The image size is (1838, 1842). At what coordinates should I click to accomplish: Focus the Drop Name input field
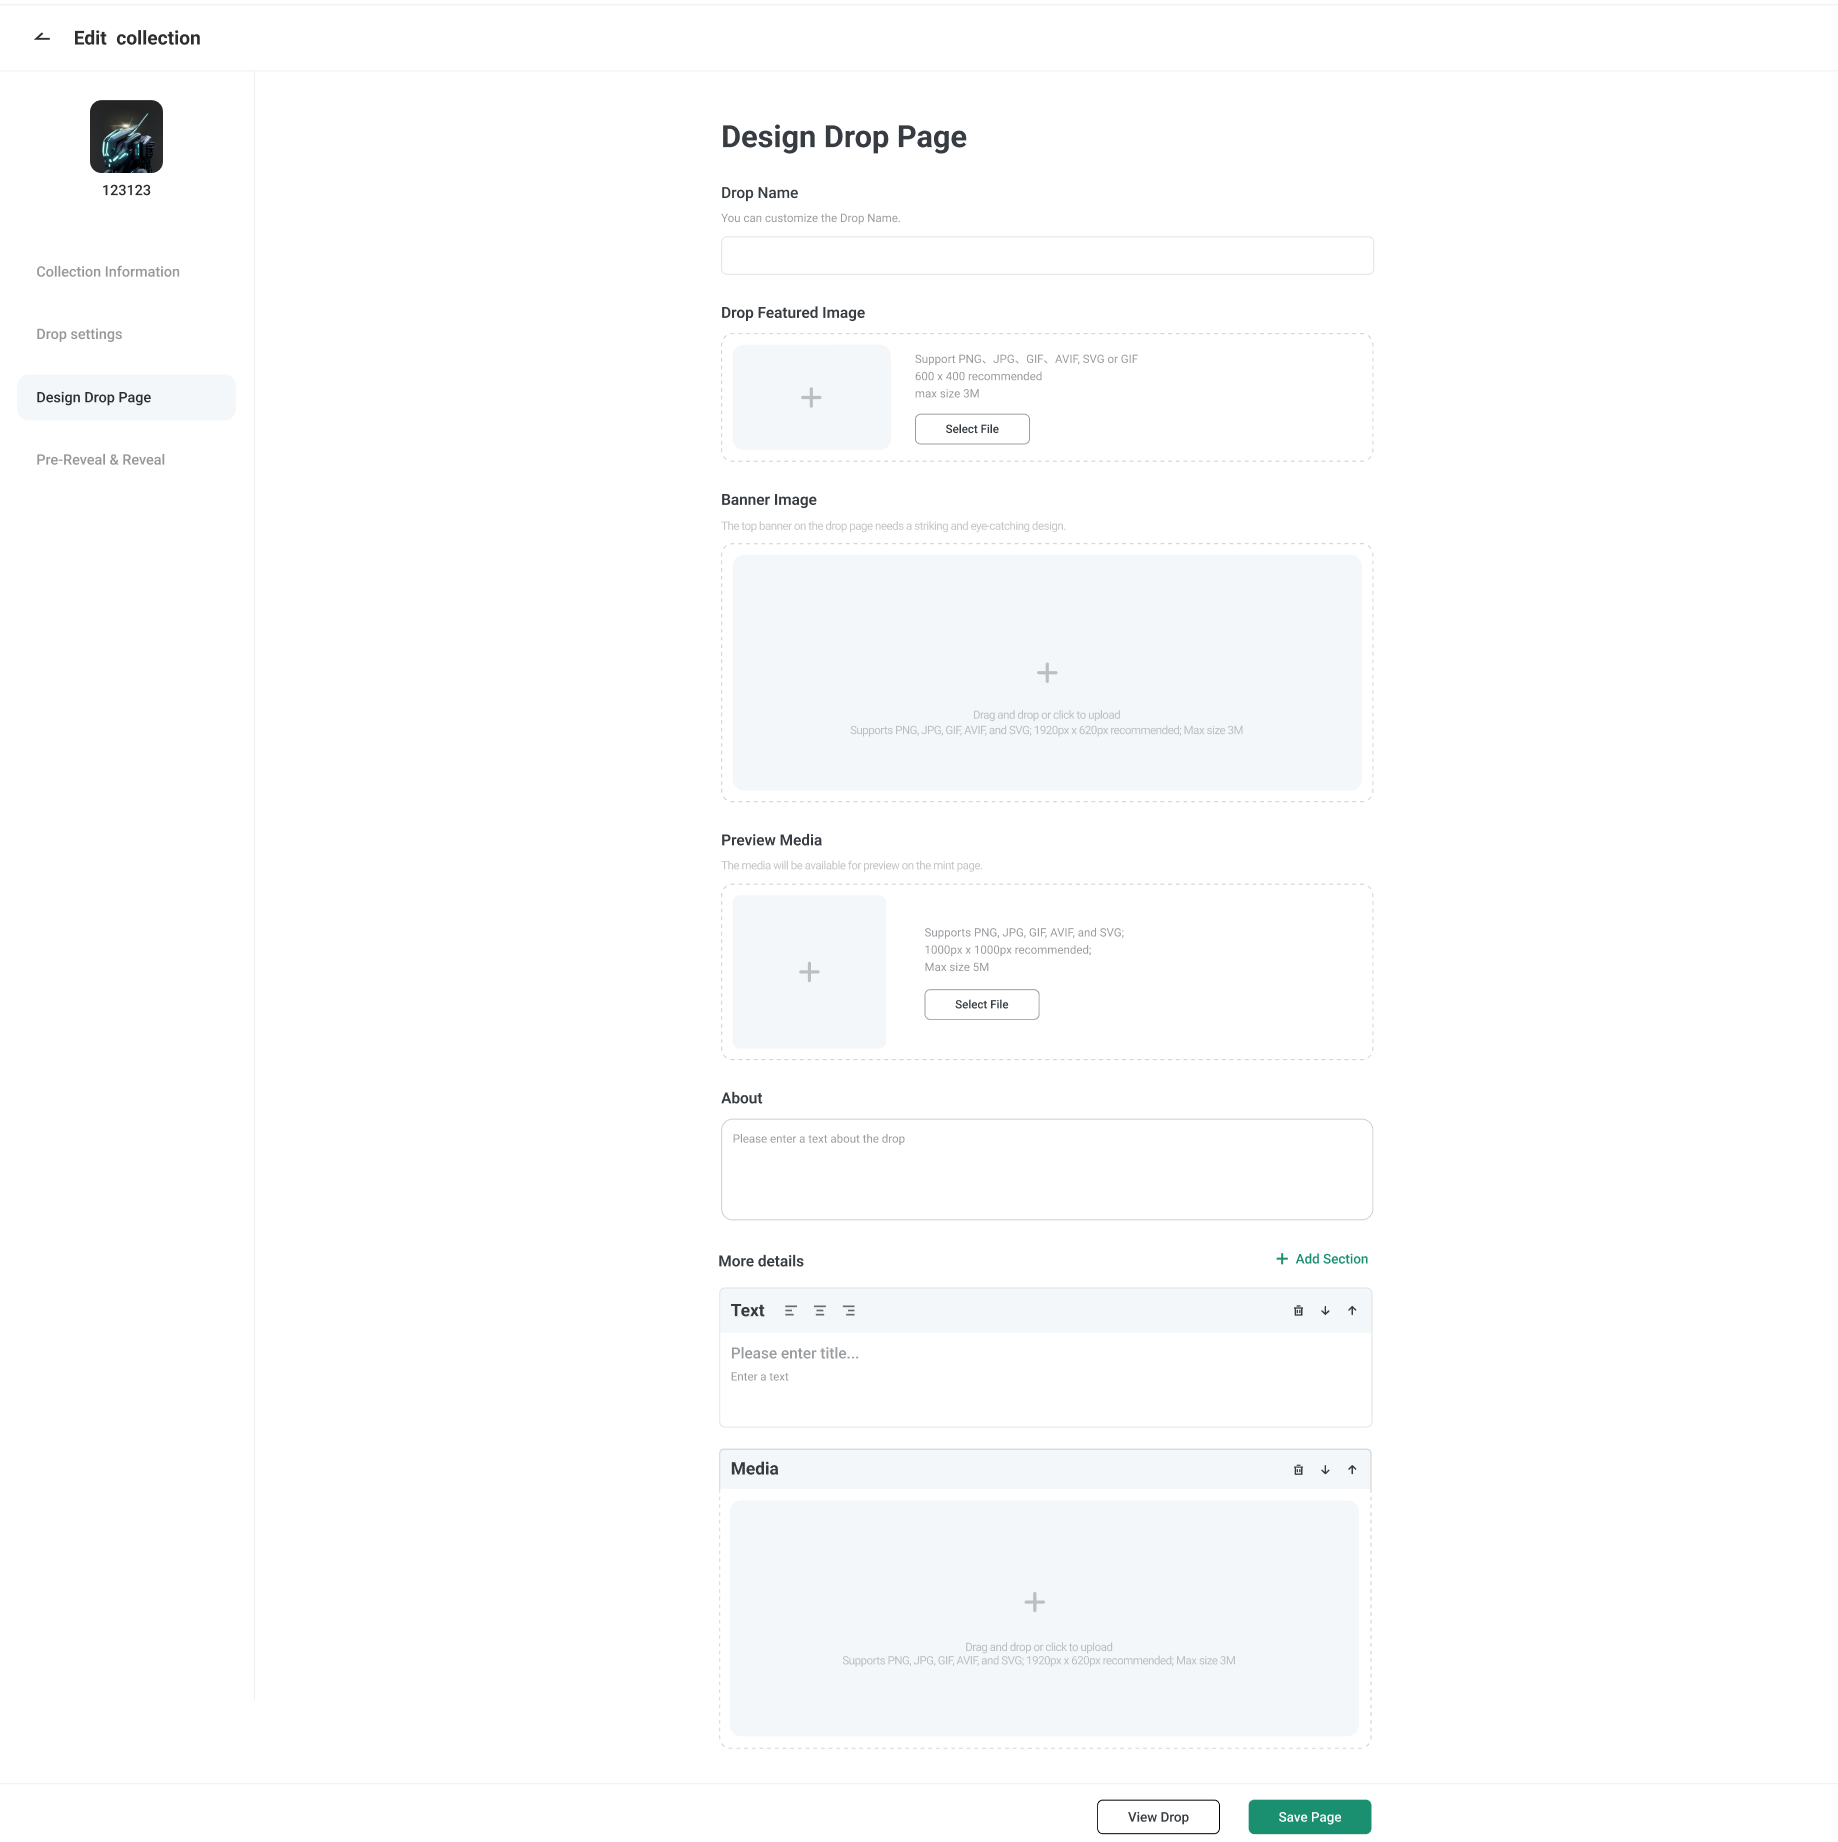point(1046,256)
